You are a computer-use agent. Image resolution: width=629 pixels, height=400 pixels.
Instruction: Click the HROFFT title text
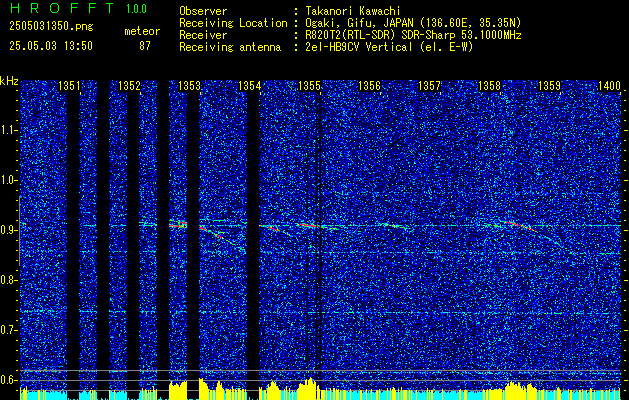click(x=62, y=8)
